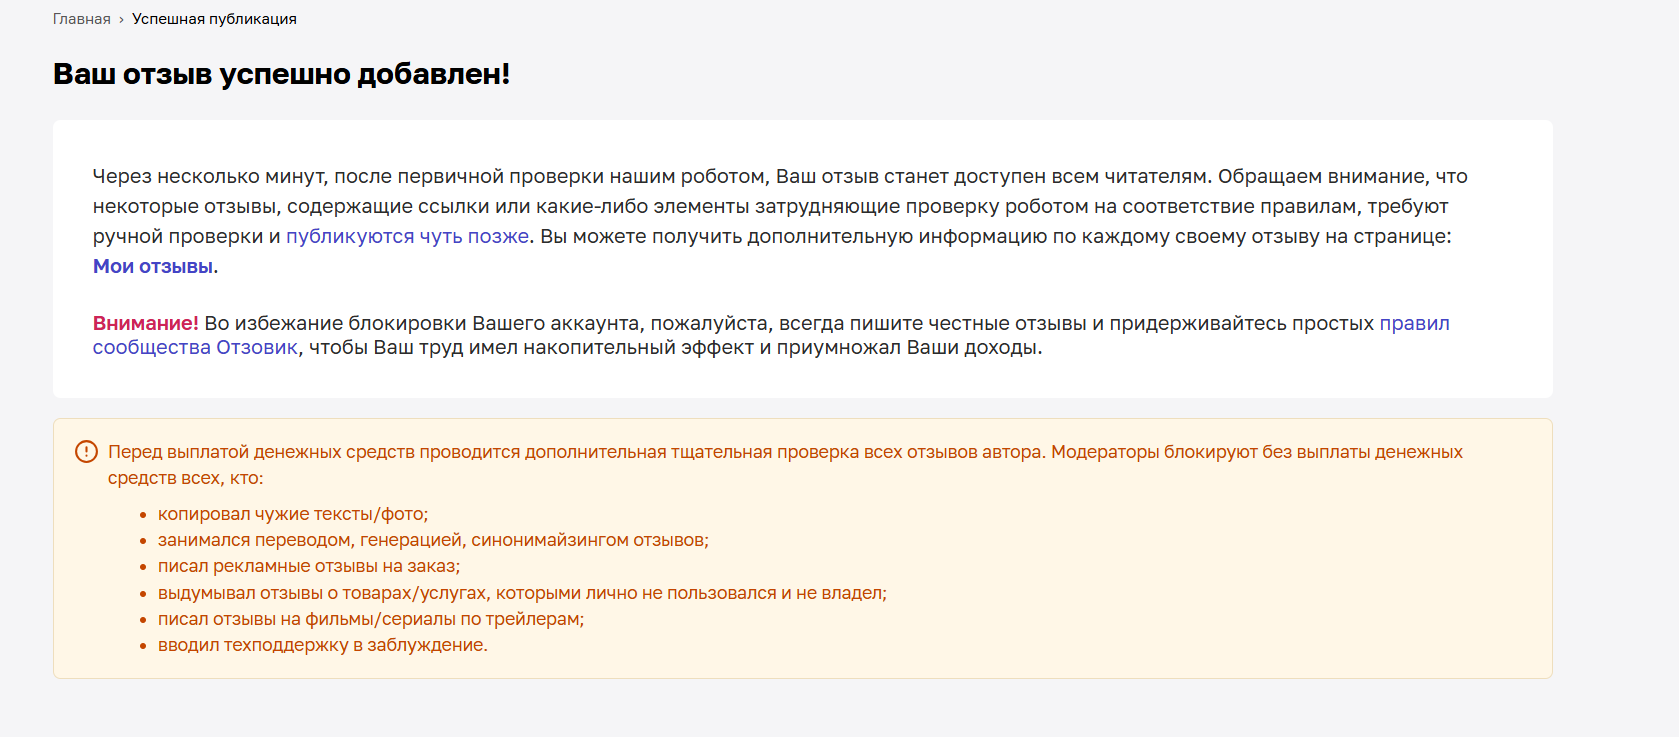The width and height of the screenshot is (1679, 737).
Task: Click the выдумывал отзывы о товарах/услугах bullet
Action: tap(522, 593)
